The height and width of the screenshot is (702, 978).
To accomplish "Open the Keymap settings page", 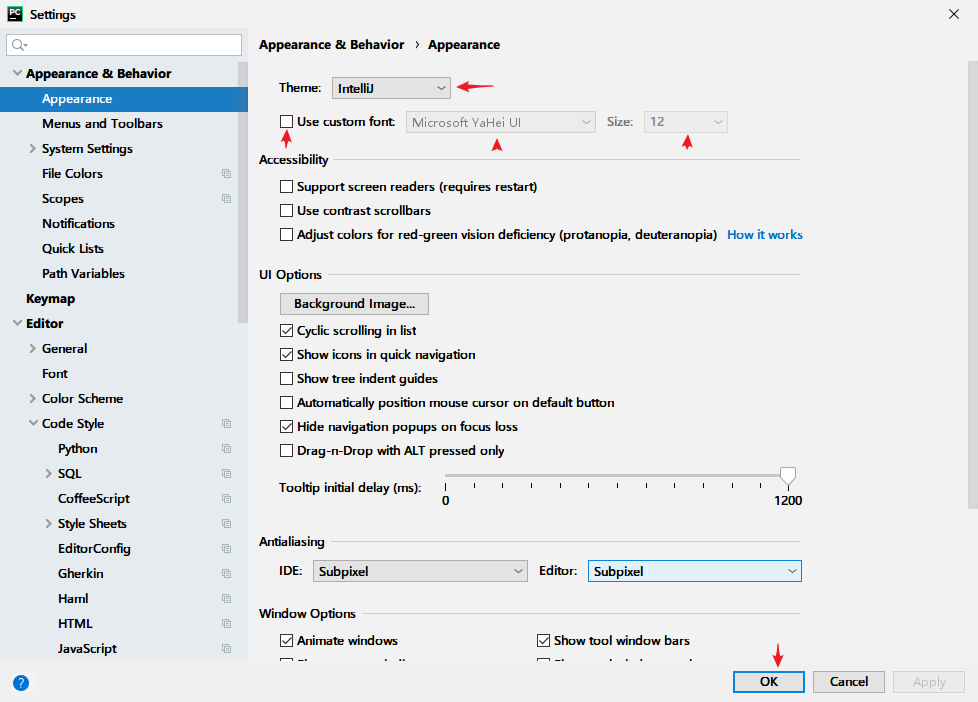I will click(x=51, y=298).
